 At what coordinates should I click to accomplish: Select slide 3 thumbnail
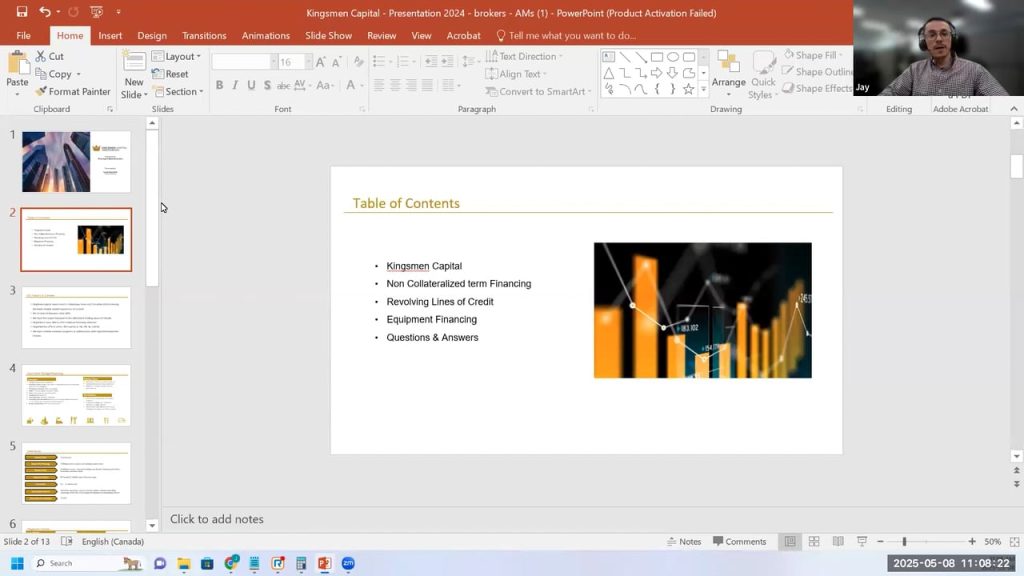pos(76,317)
